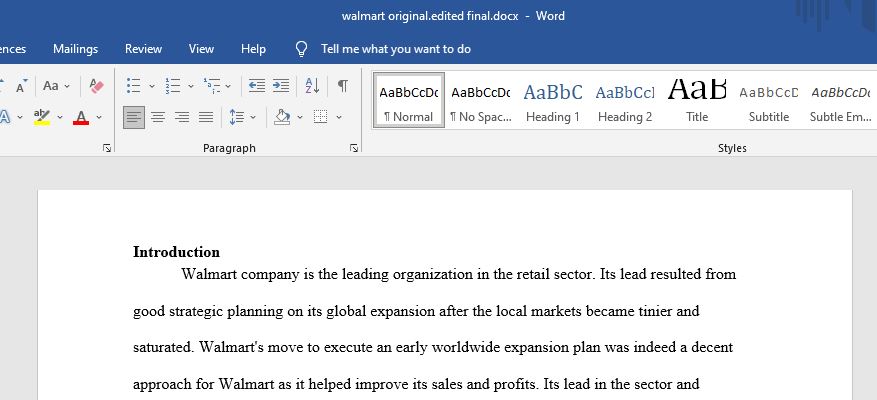Increase the paragraph indent
877x400 pixels.
pos(281,86)
